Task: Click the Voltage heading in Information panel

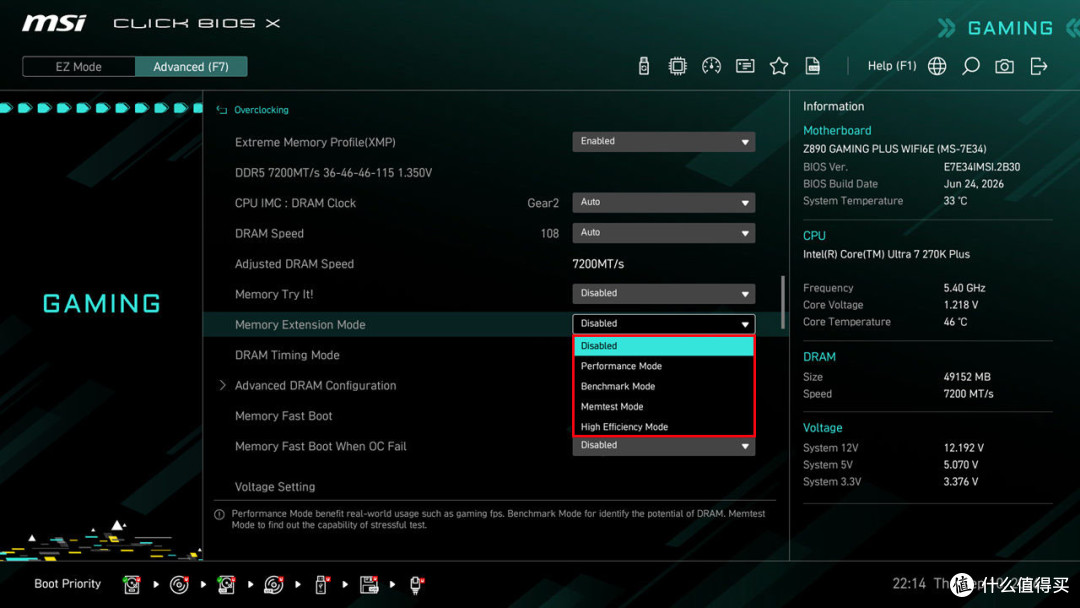Action: [822, 428]
